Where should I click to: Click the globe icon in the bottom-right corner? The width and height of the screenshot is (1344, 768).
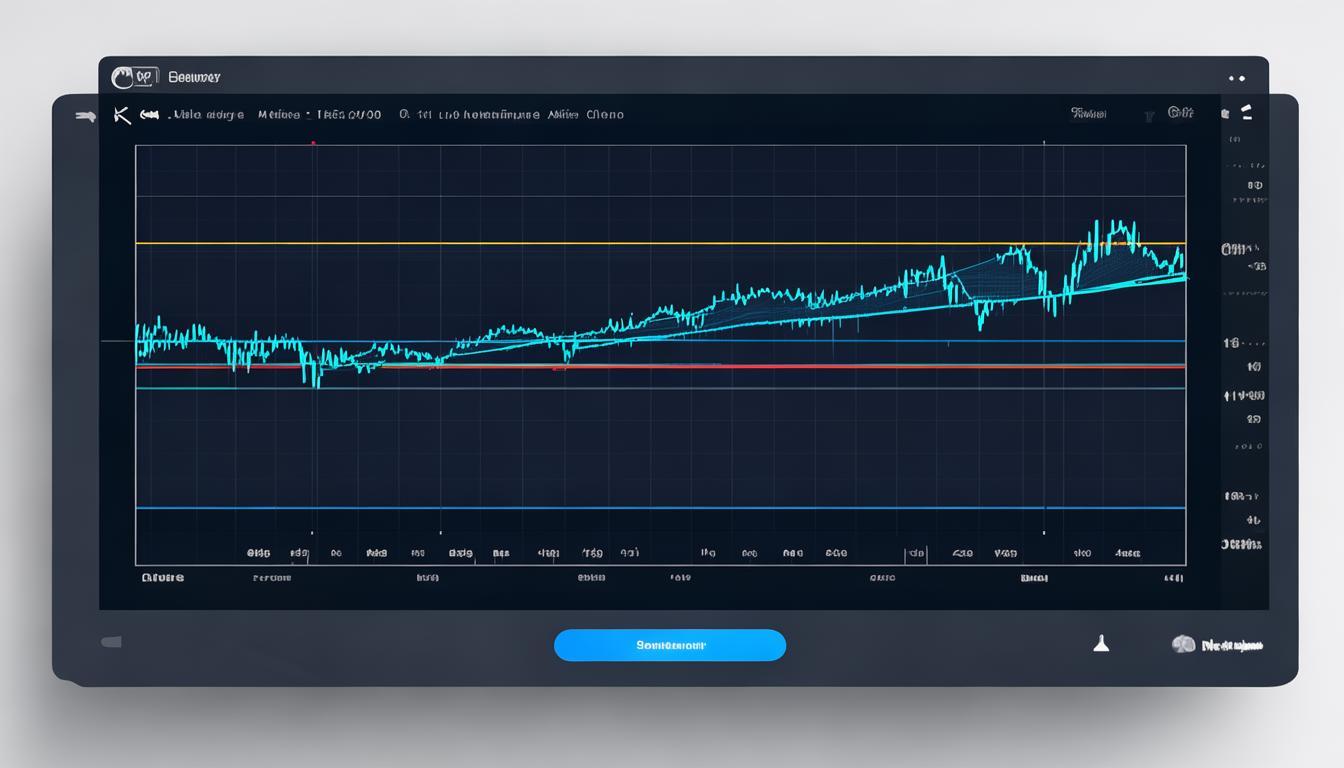tap(1183, 645)
